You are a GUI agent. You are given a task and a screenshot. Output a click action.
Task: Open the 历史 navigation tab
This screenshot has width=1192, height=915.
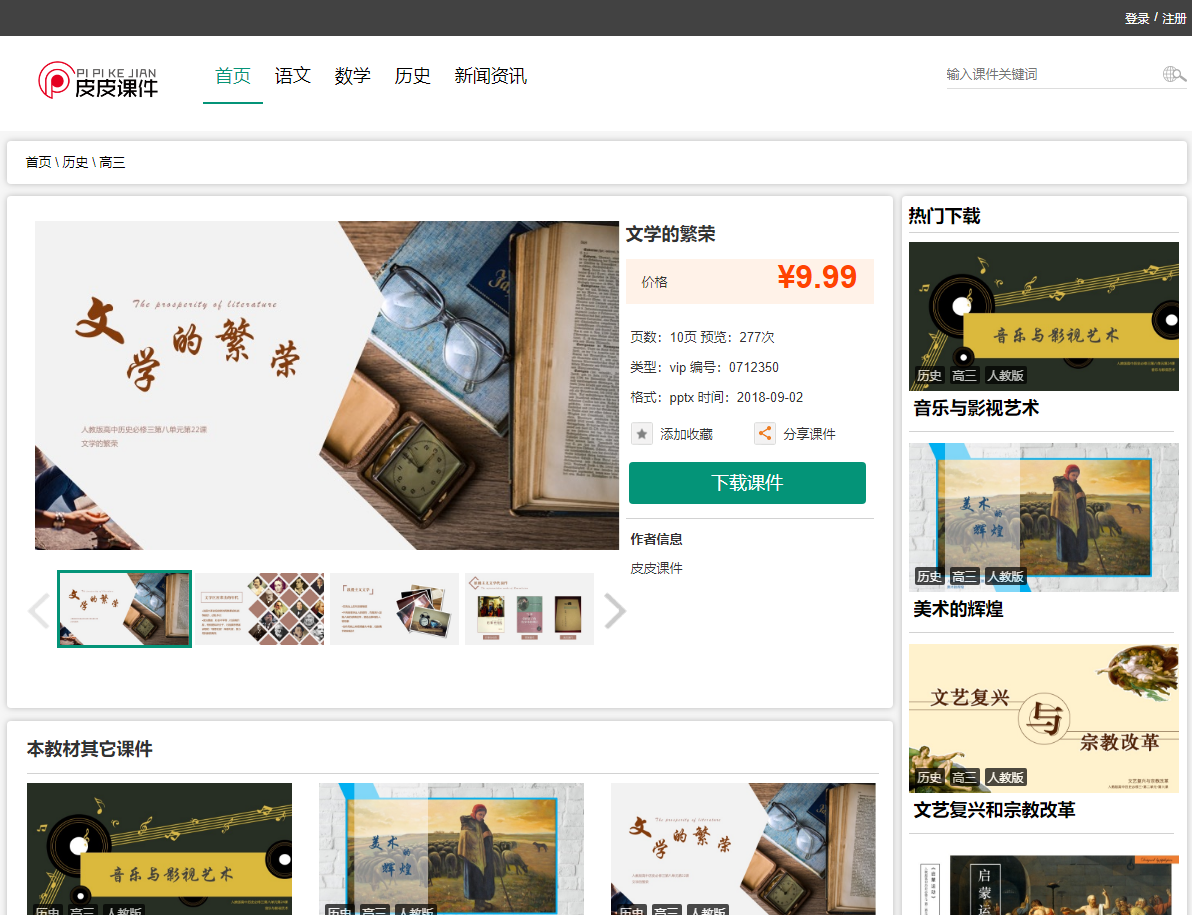pyautogui.click(x=413, y=76)
